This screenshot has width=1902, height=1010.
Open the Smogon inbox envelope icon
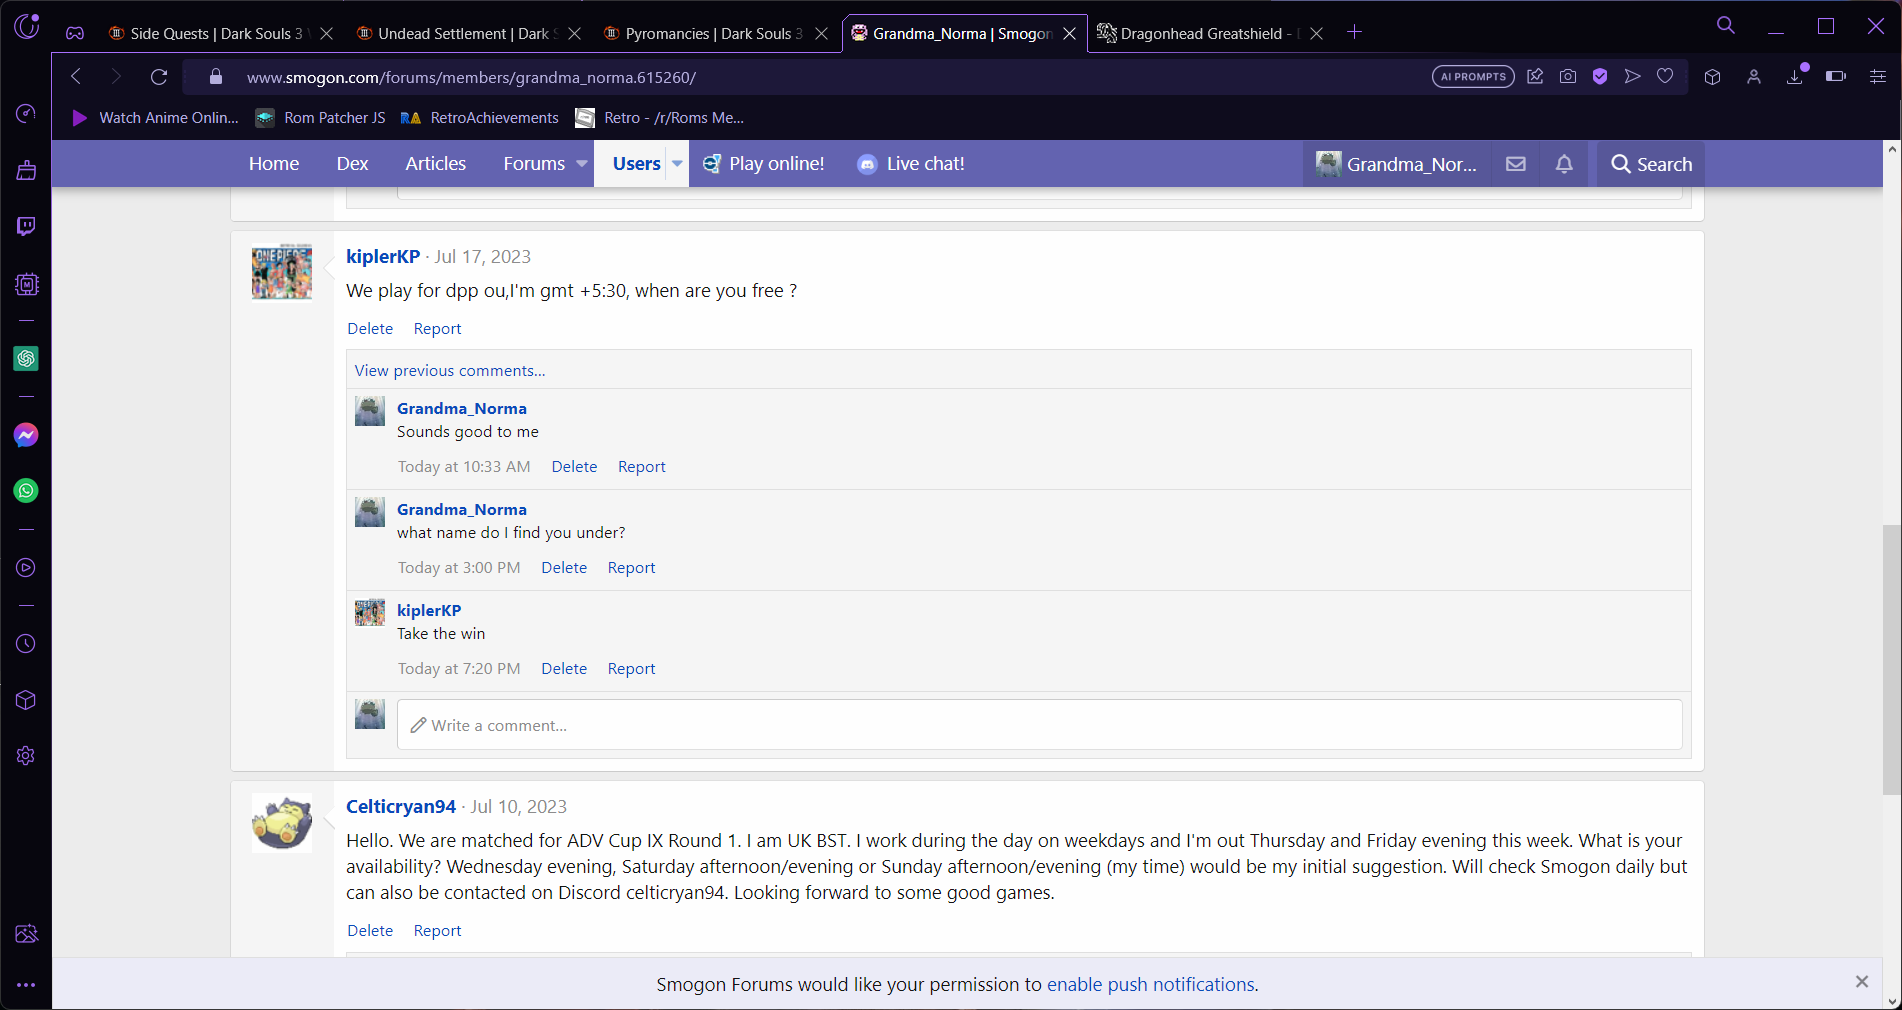coord(1516,164)
